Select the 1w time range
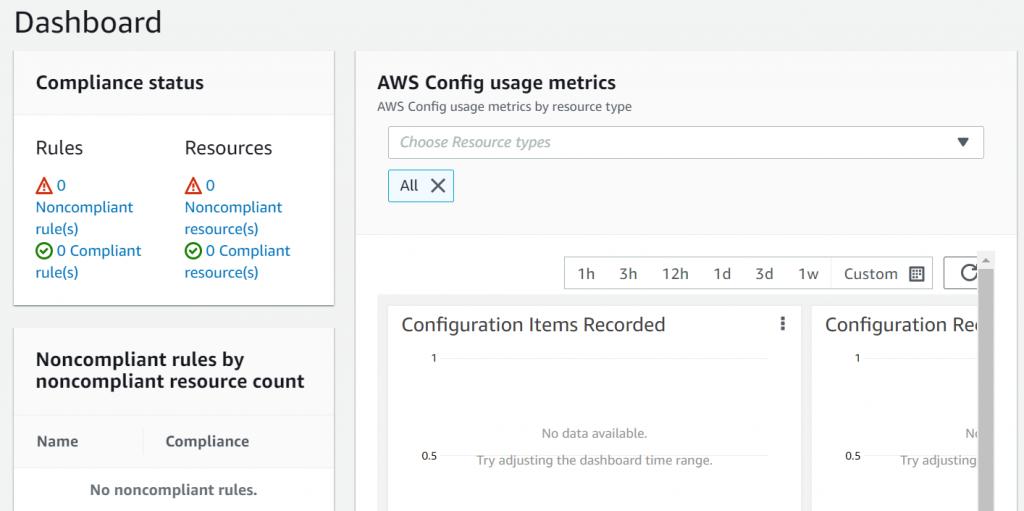Image resolution: width=1024 pixels, height=511 pixels. click(x=808, y=274)
